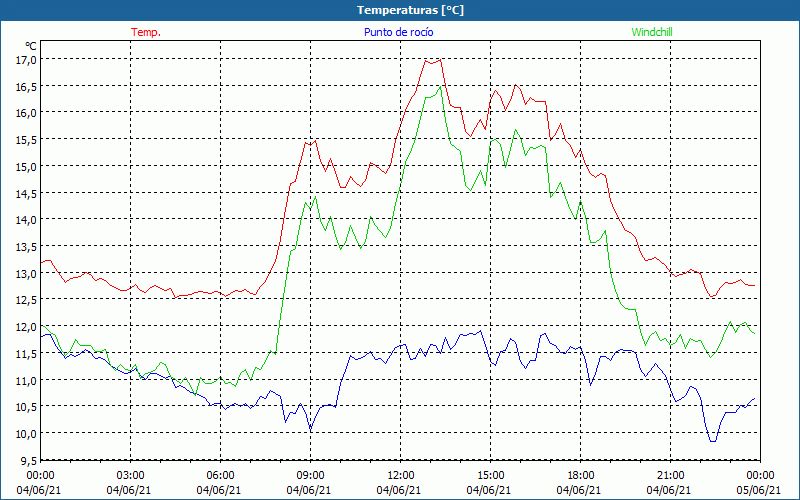Viewport: 800px width, 500px height.
Task: Click the '11,5' y-axis value
Action: tap(27, 354)
